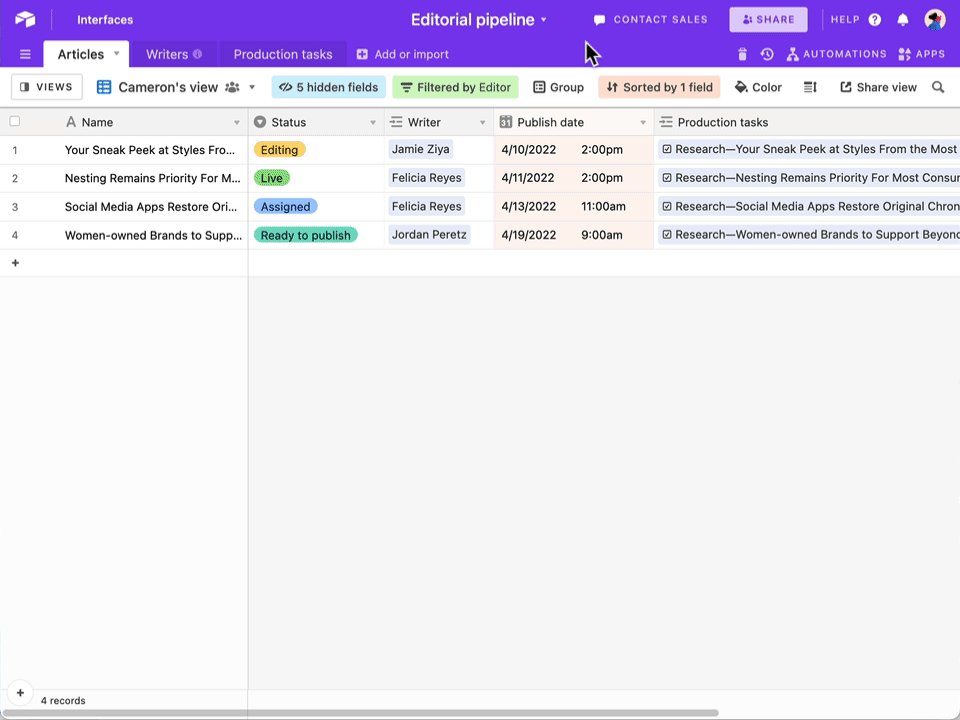
Task: Switch to the Production tasks tab
Action: point(283,54)
